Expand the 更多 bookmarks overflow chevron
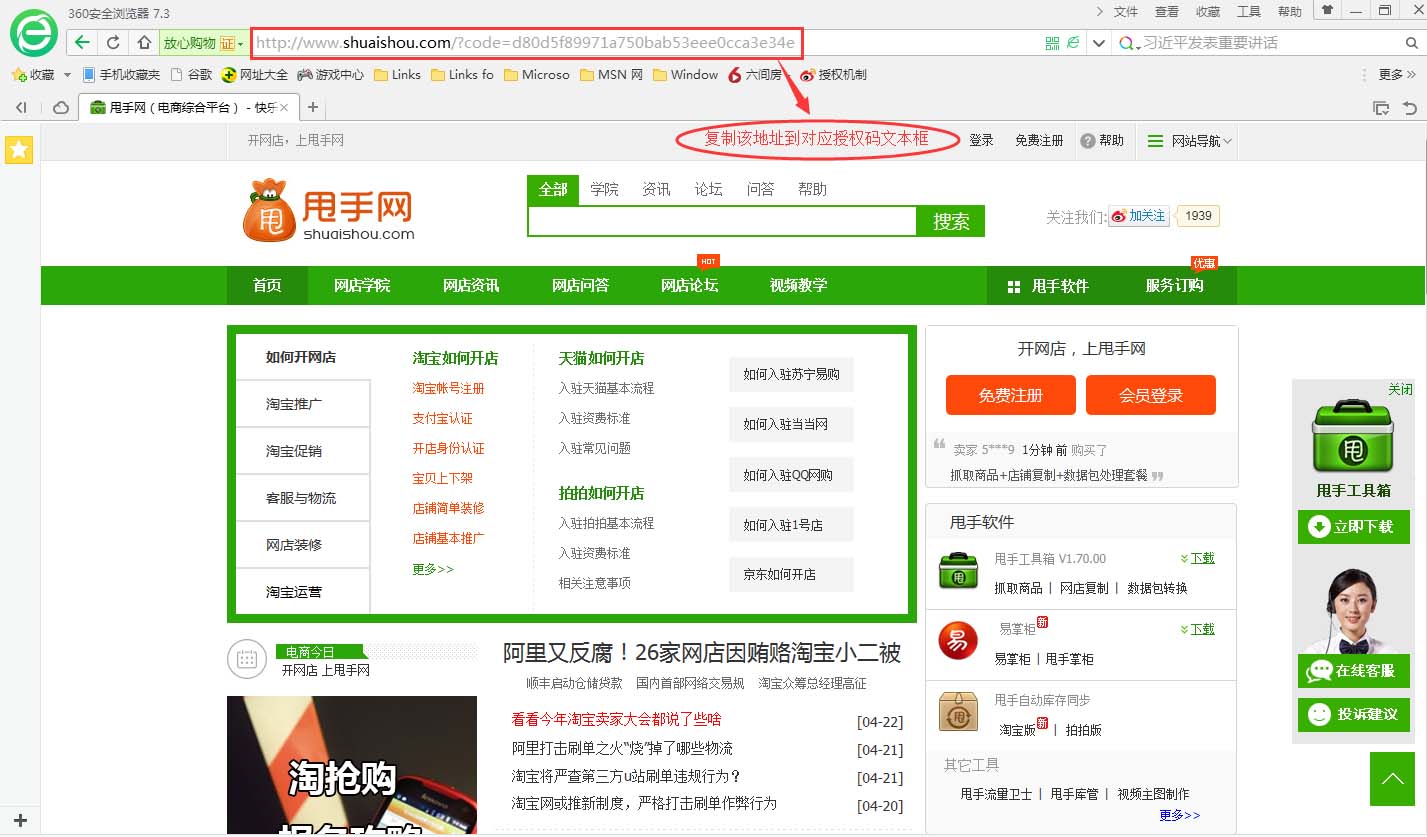1427x837 pixels. pyautogui.click(x=1410, y=75)
